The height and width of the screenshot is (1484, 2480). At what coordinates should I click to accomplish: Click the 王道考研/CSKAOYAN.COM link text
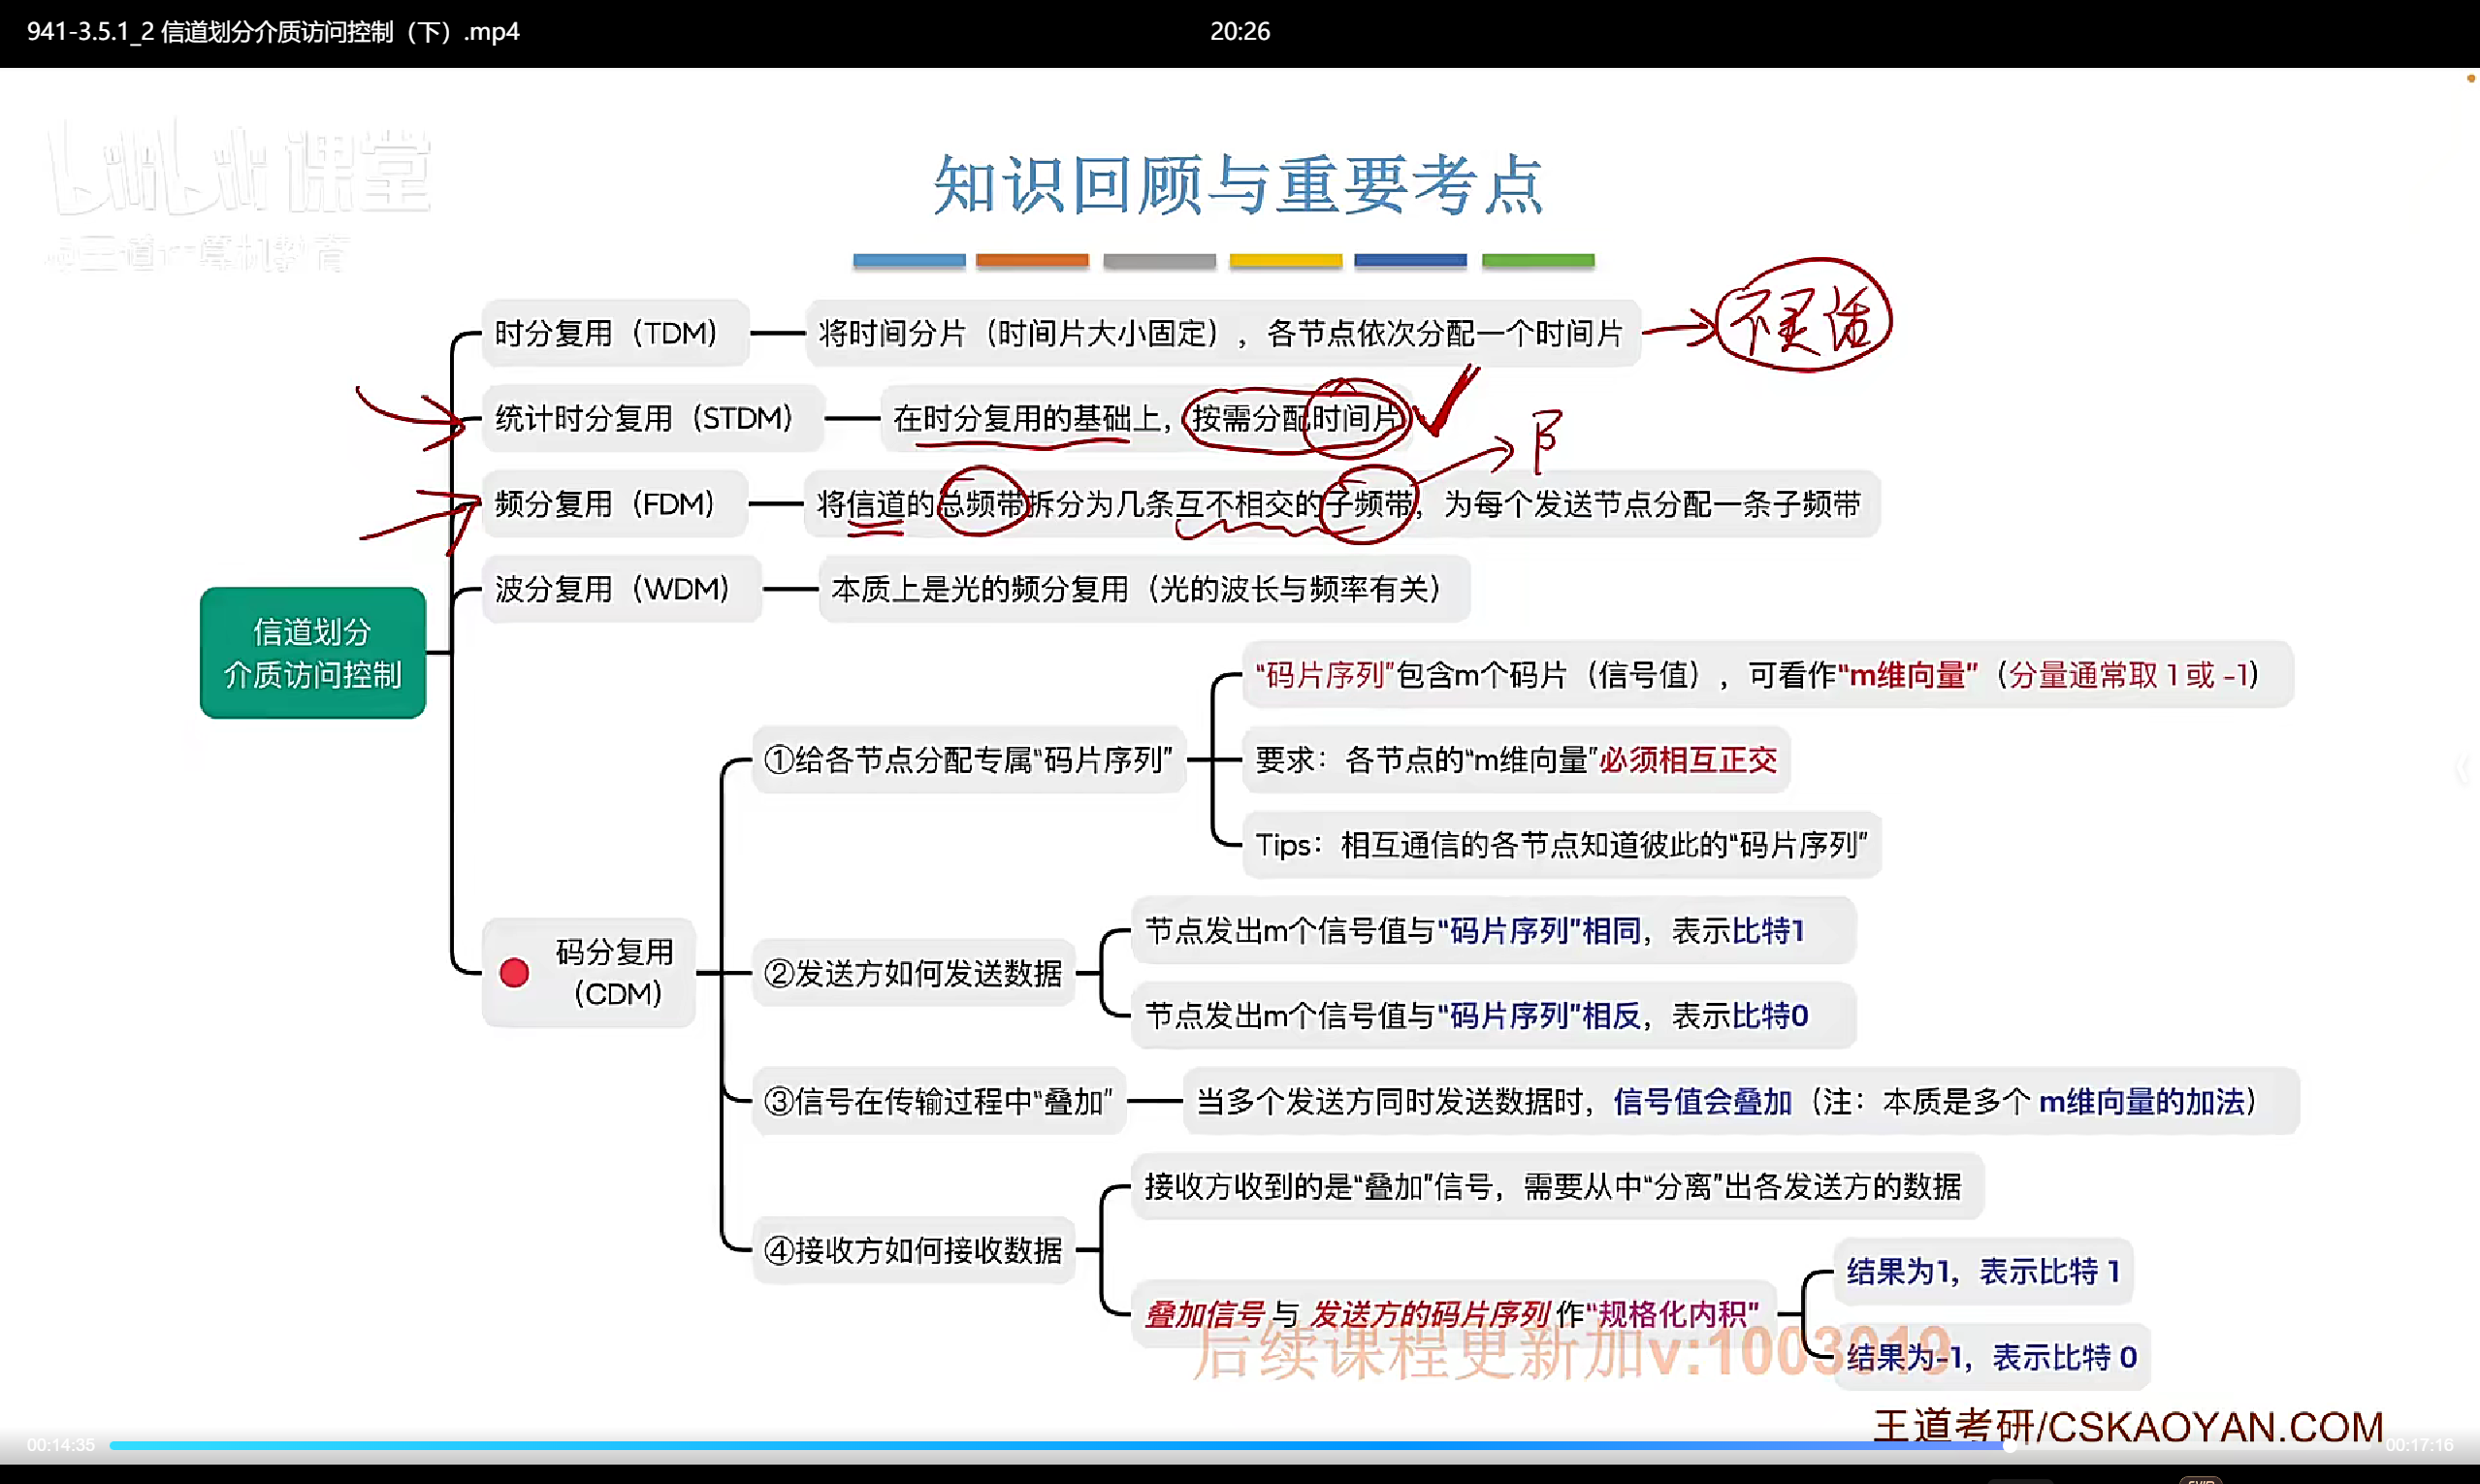(x=2128, y=1426)
